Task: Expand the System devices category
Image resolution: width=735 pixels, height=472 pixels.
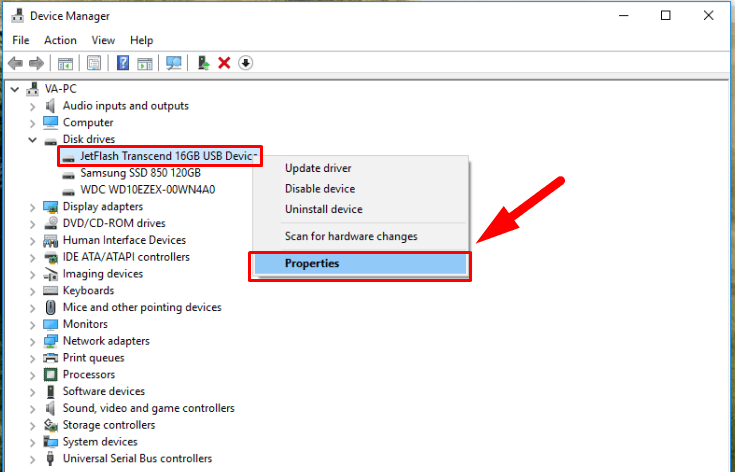Action: click(32, 442)
